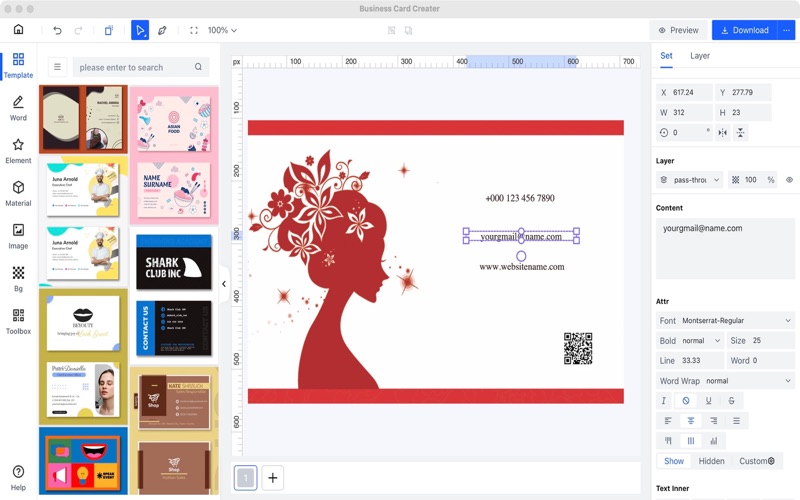Click the Preview button
The image size is (800, 500).
[x=678, y=30]
